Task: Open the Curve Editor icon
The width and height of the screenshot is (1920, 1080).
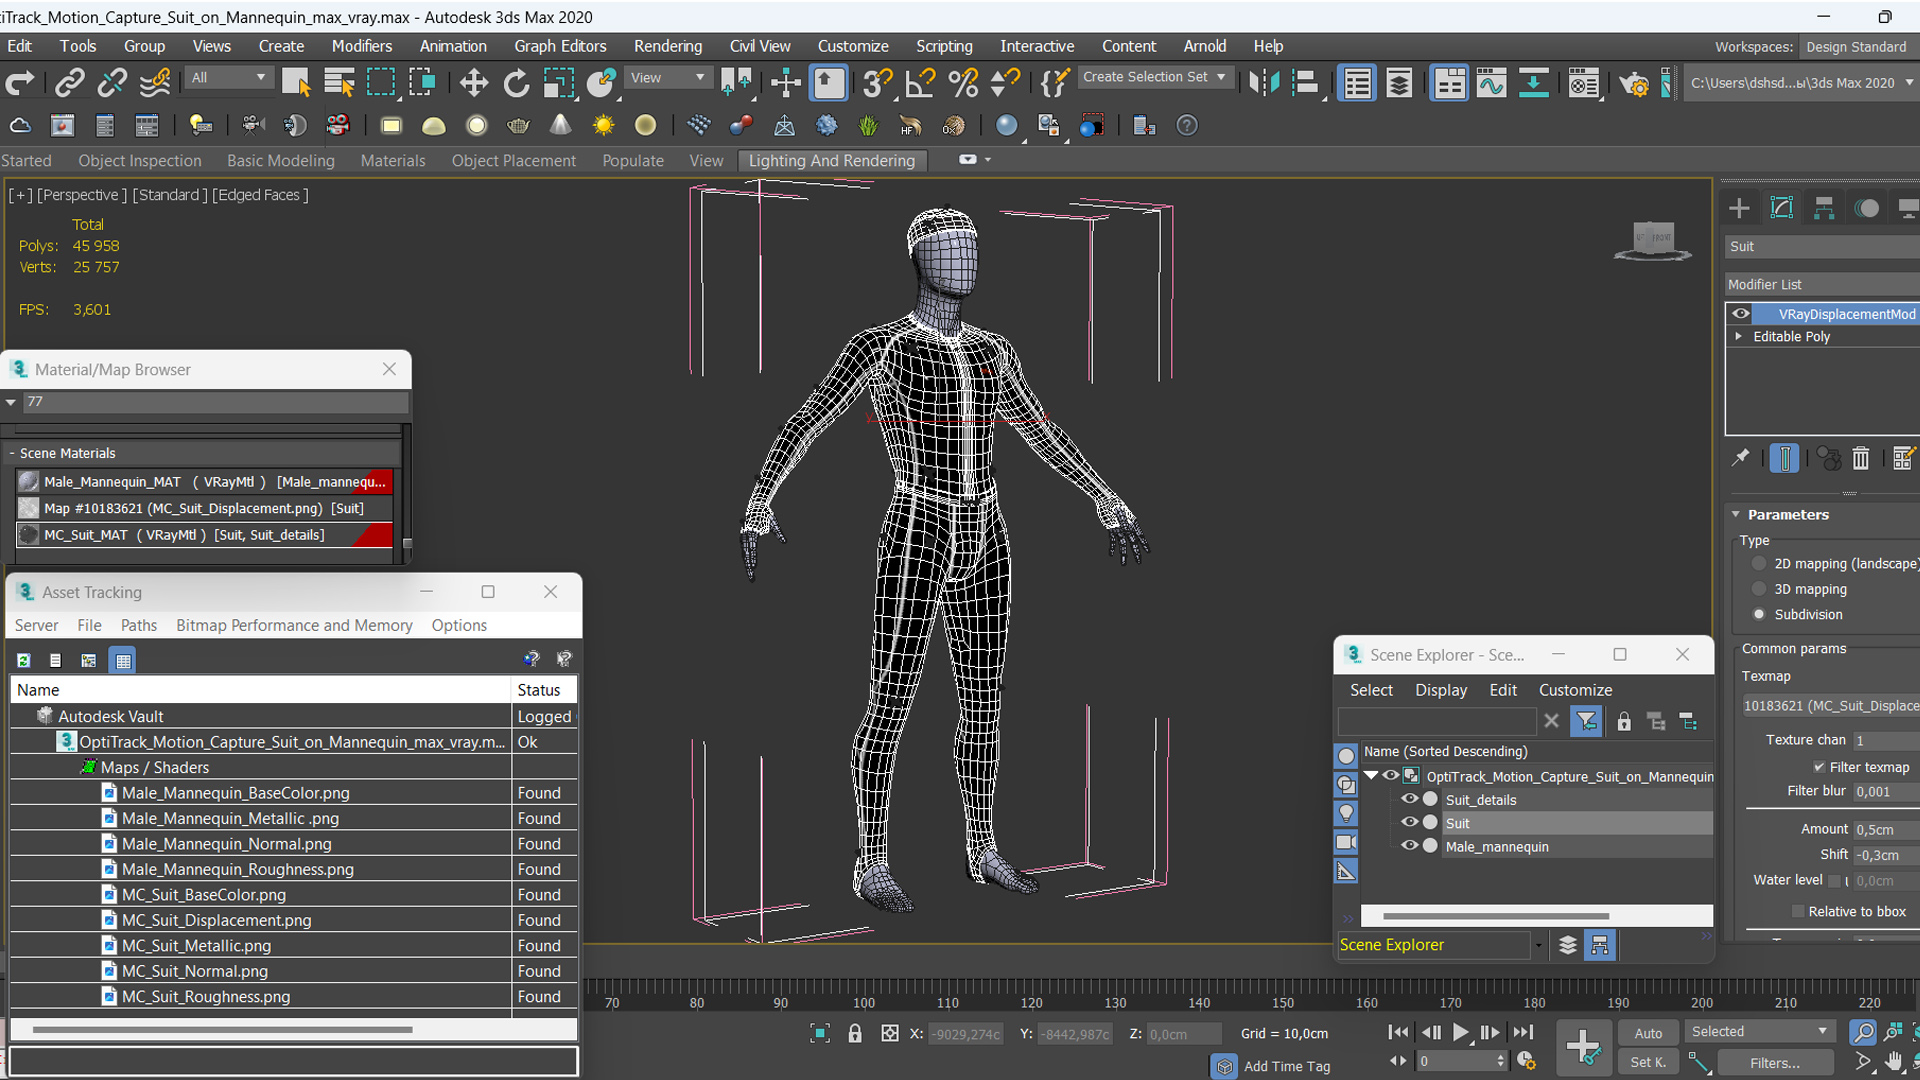Action: [1490, 83]
